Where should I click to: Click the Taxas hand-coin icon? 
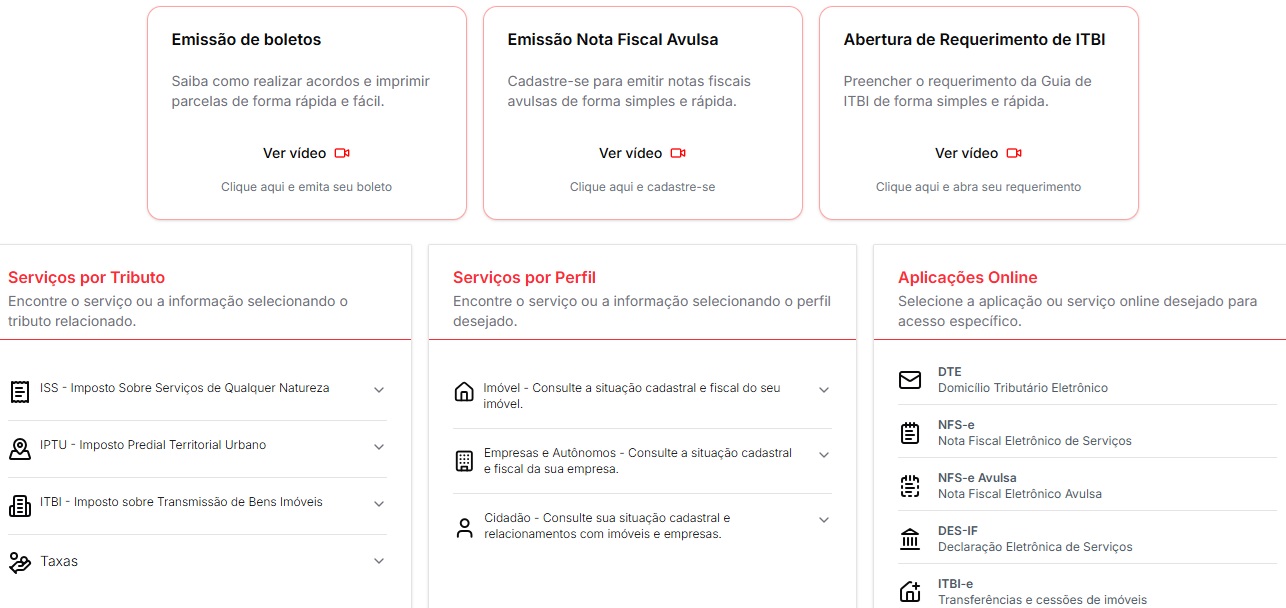pos(20,562)
